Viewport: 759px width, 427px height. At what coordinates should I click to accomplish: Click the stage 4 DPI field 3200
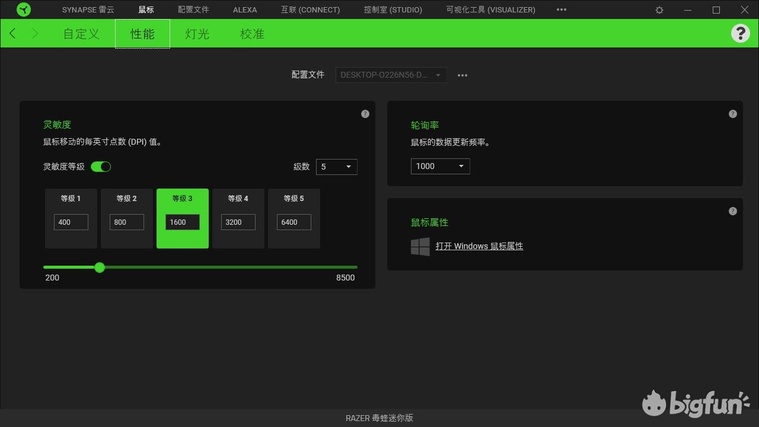(x=238, y=222)
